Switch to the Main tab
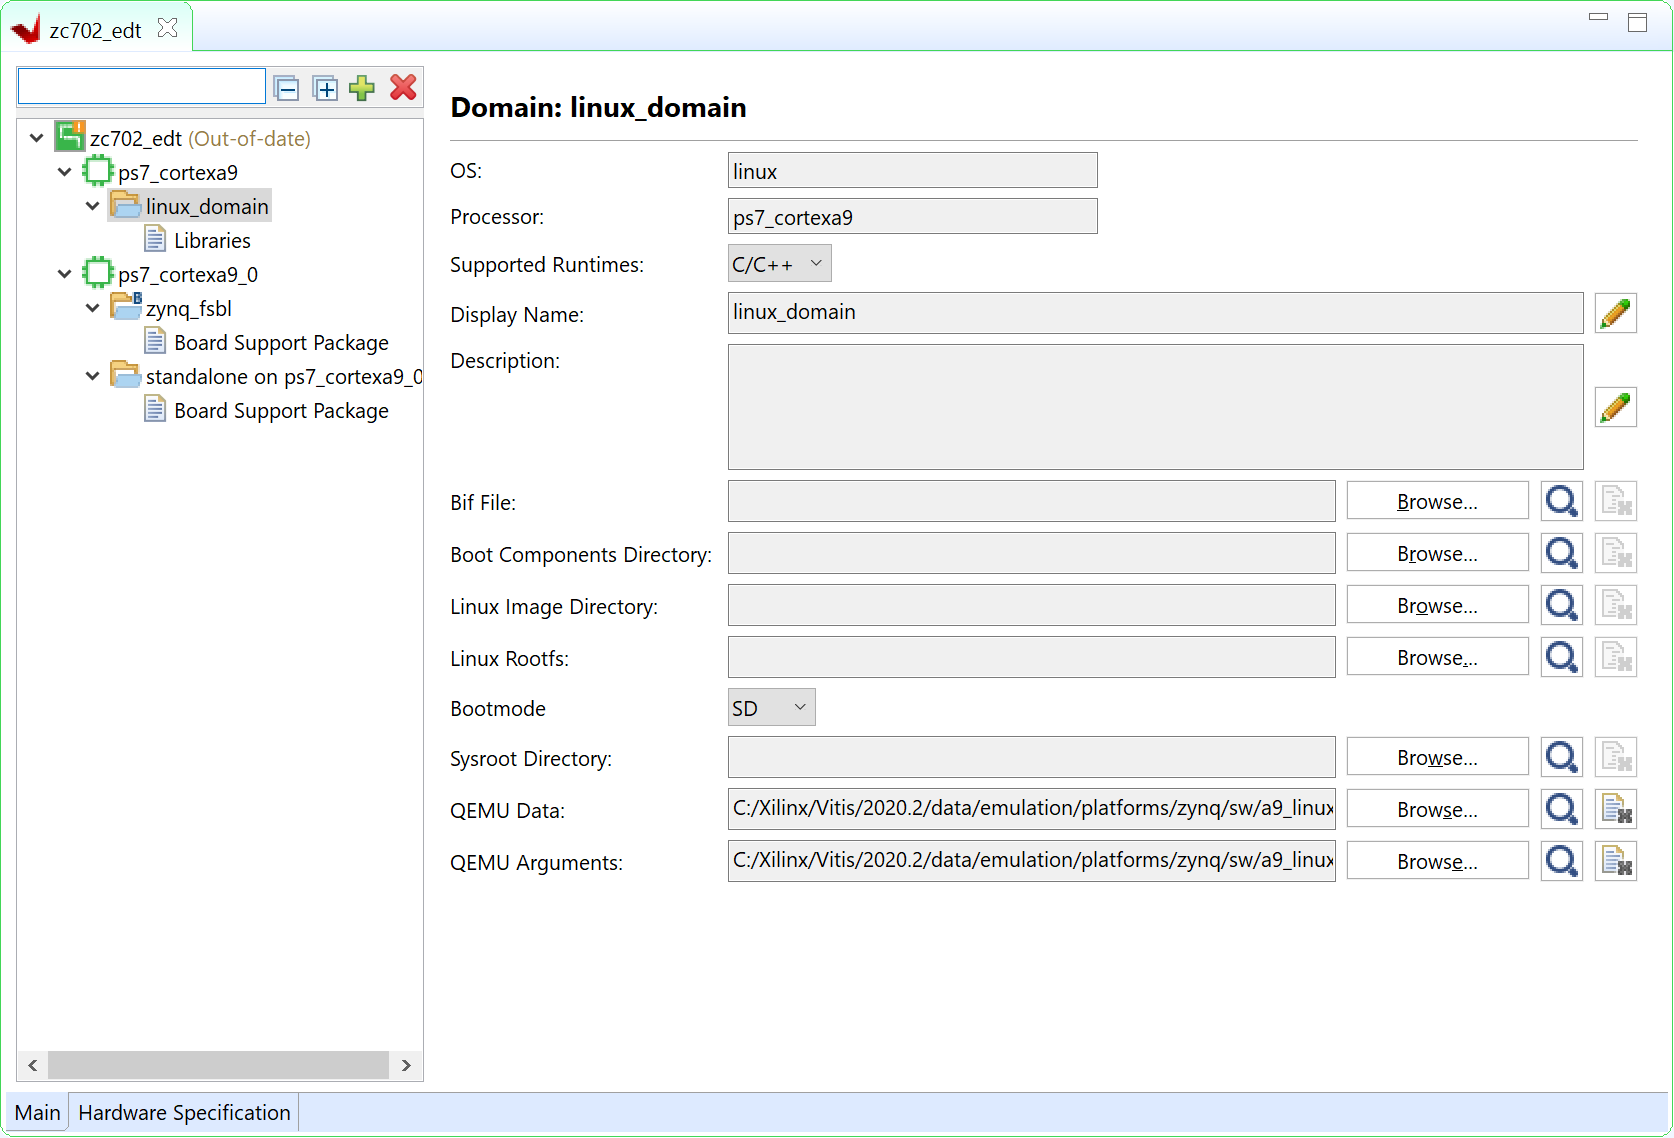The image size is (1674, 1138). [38, 1113]
